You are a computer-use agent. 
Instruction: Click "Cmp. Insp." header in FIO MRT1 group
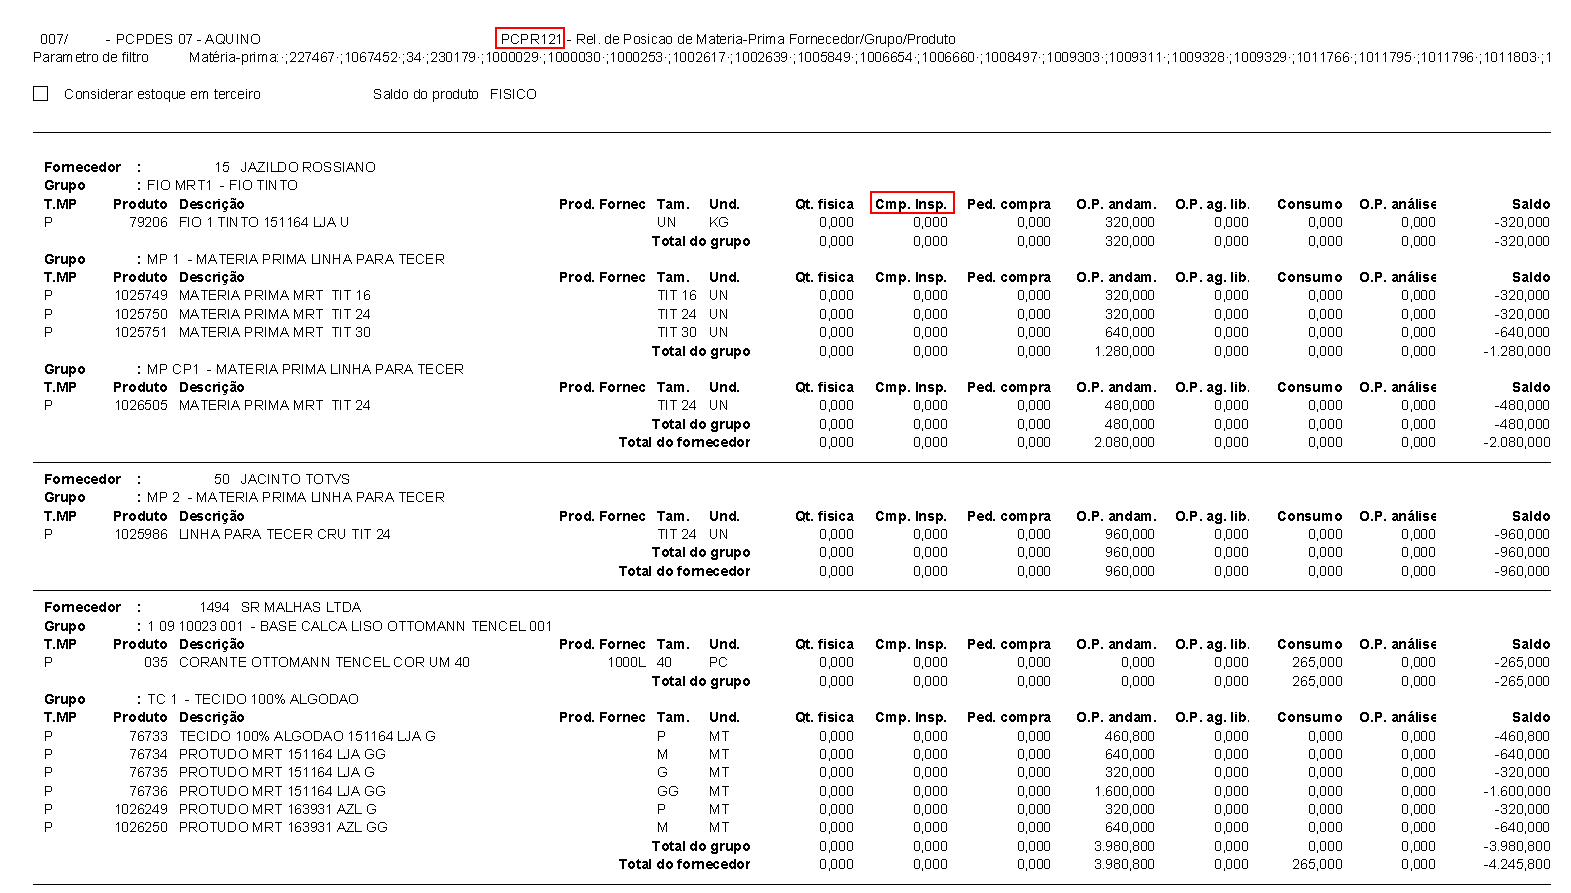(x=911, y=204)
